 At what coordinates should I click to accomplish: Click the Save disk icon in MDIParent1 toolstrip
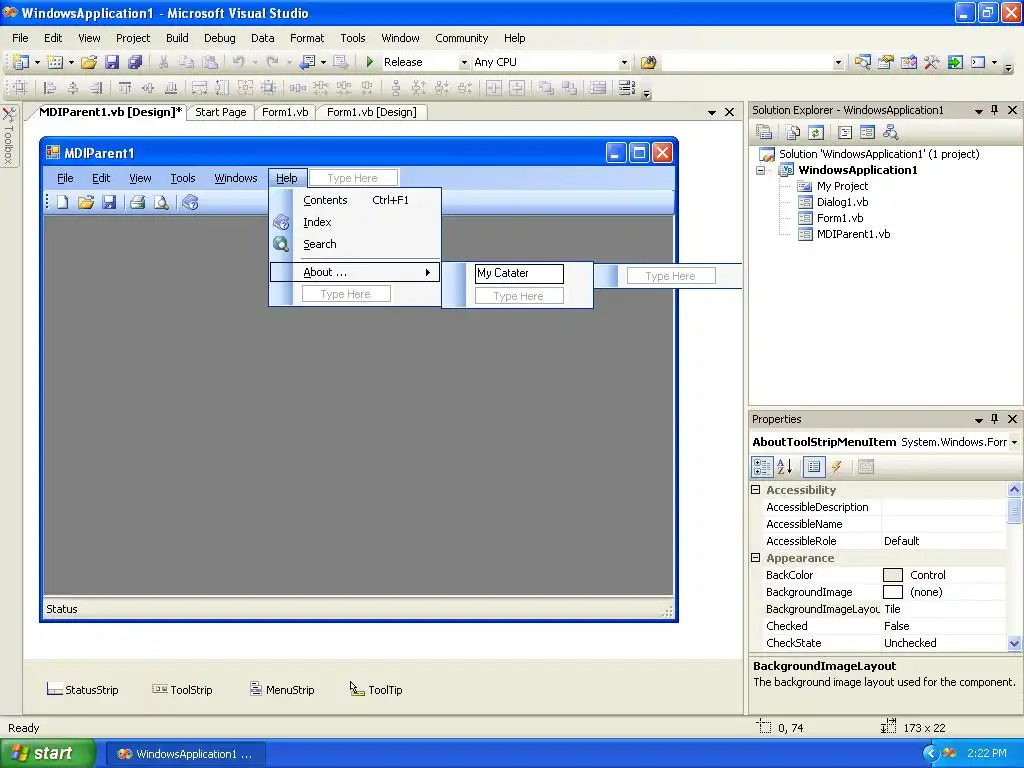(x=109, y=202)
